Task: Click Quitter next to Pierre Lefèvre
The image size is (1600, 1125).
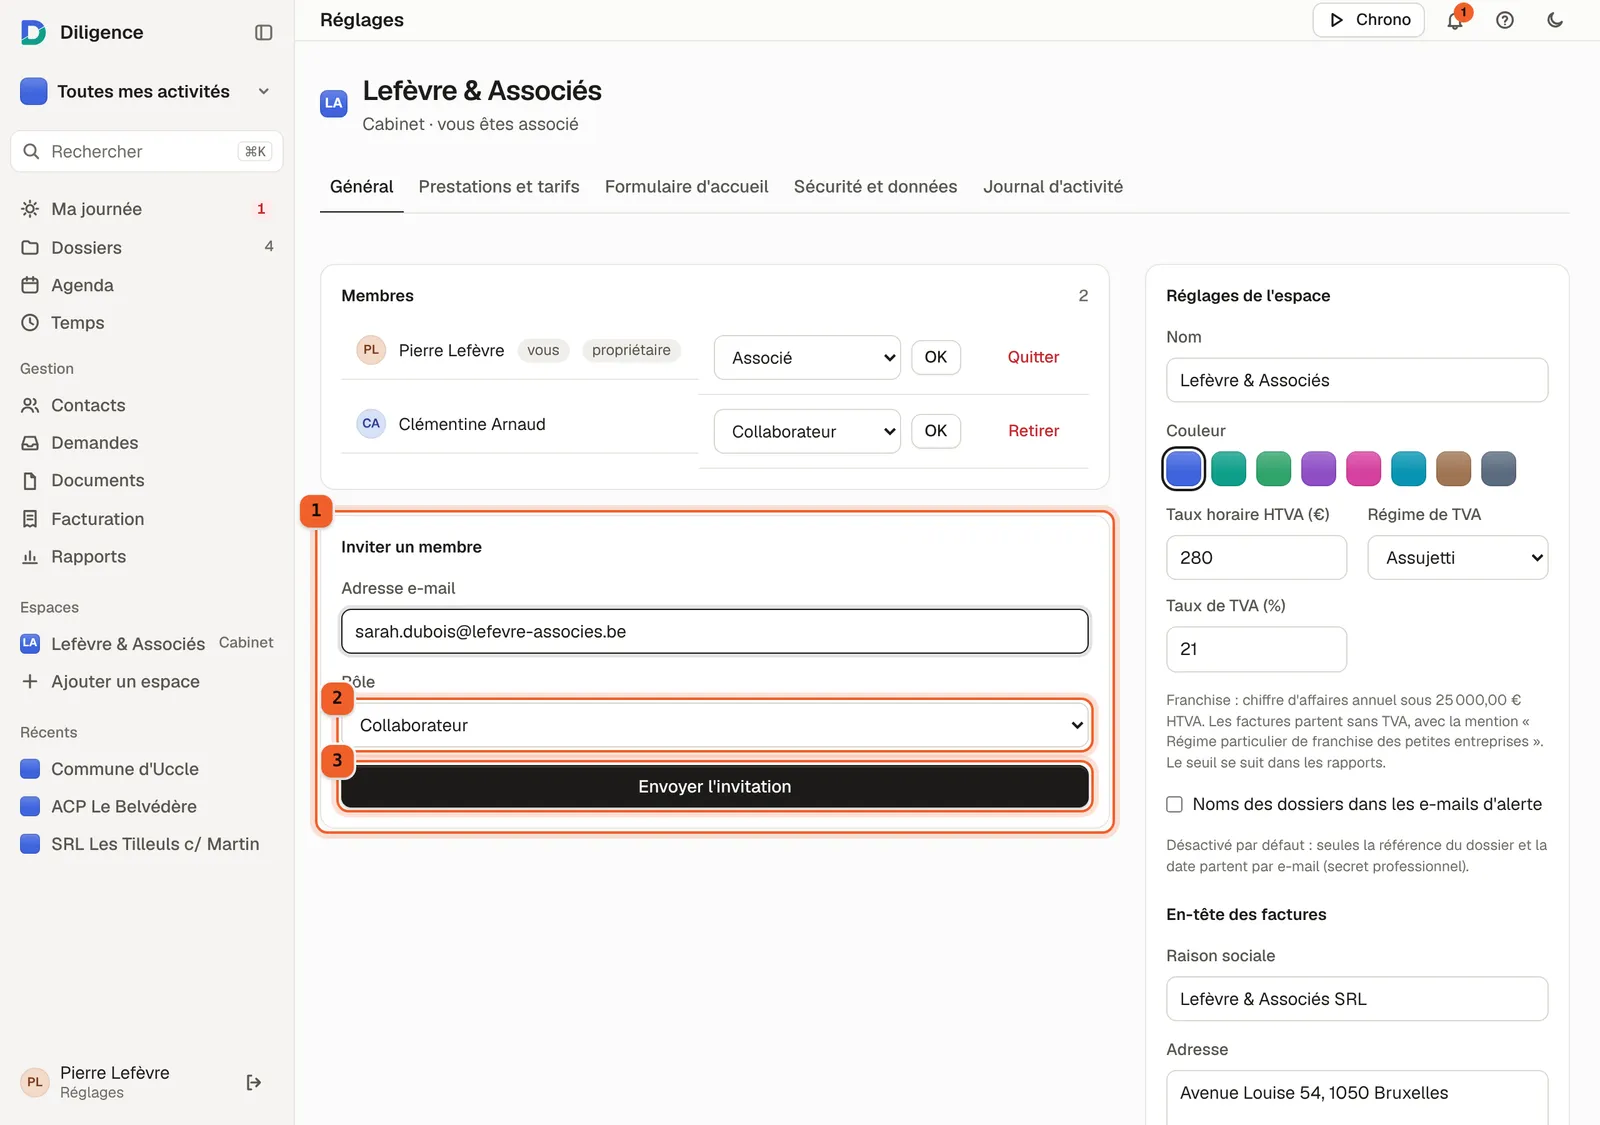Action: pos(1033,357)
